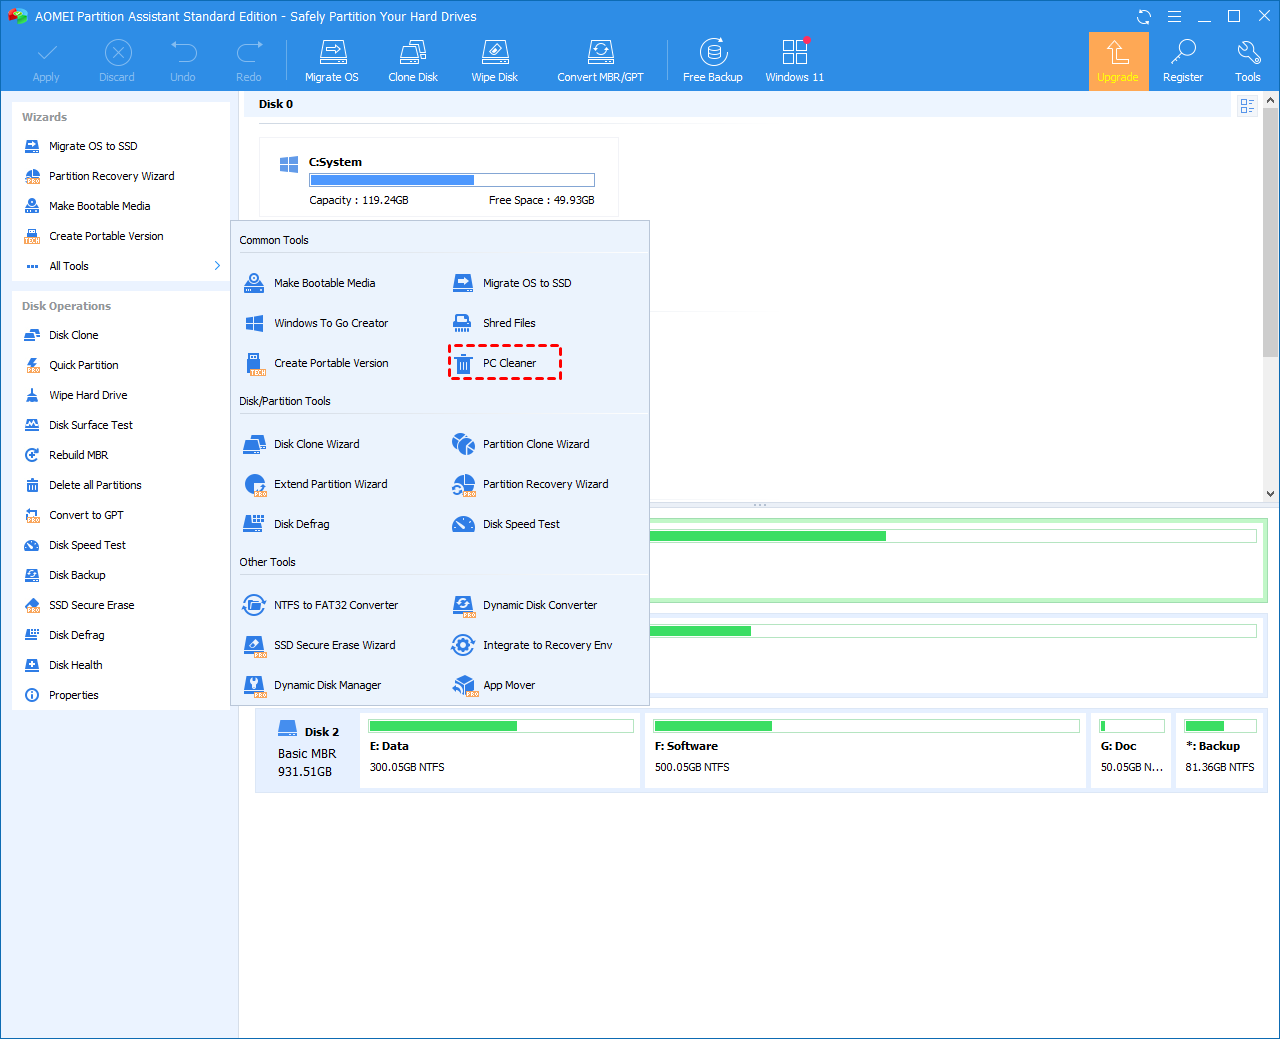Select Make Bootable Media in Common Tools
Image resolution: width=1280 pixels, height=1039 pixels.
click(311, 283)
